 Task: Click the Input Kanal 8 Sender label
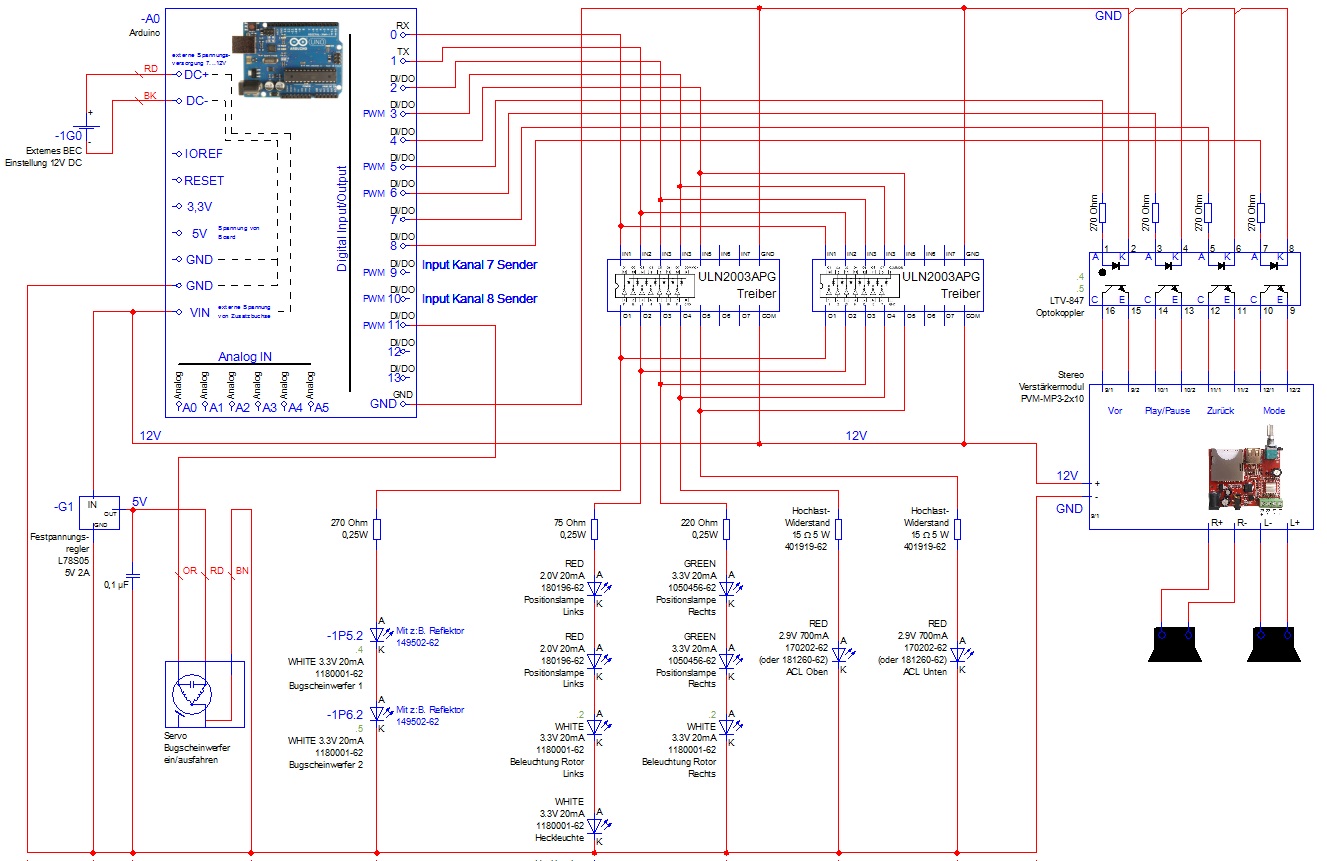(x=479, y=298)
